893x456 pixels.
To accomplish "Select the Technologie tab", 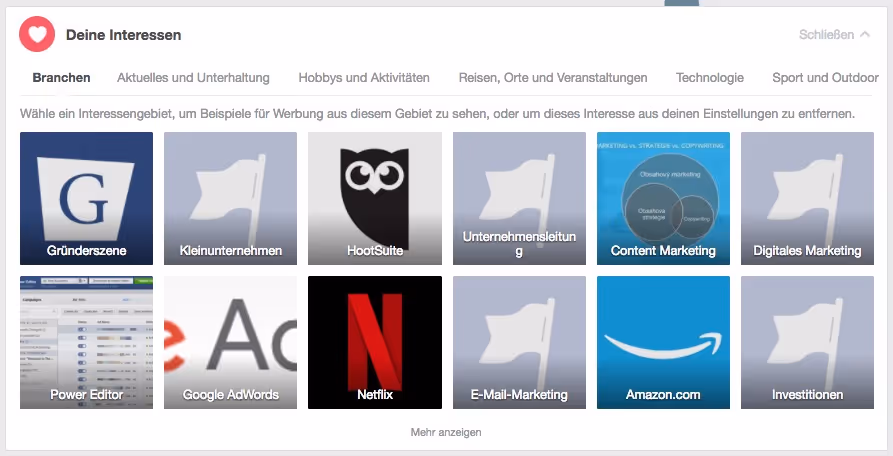I will tap(710, 77).
